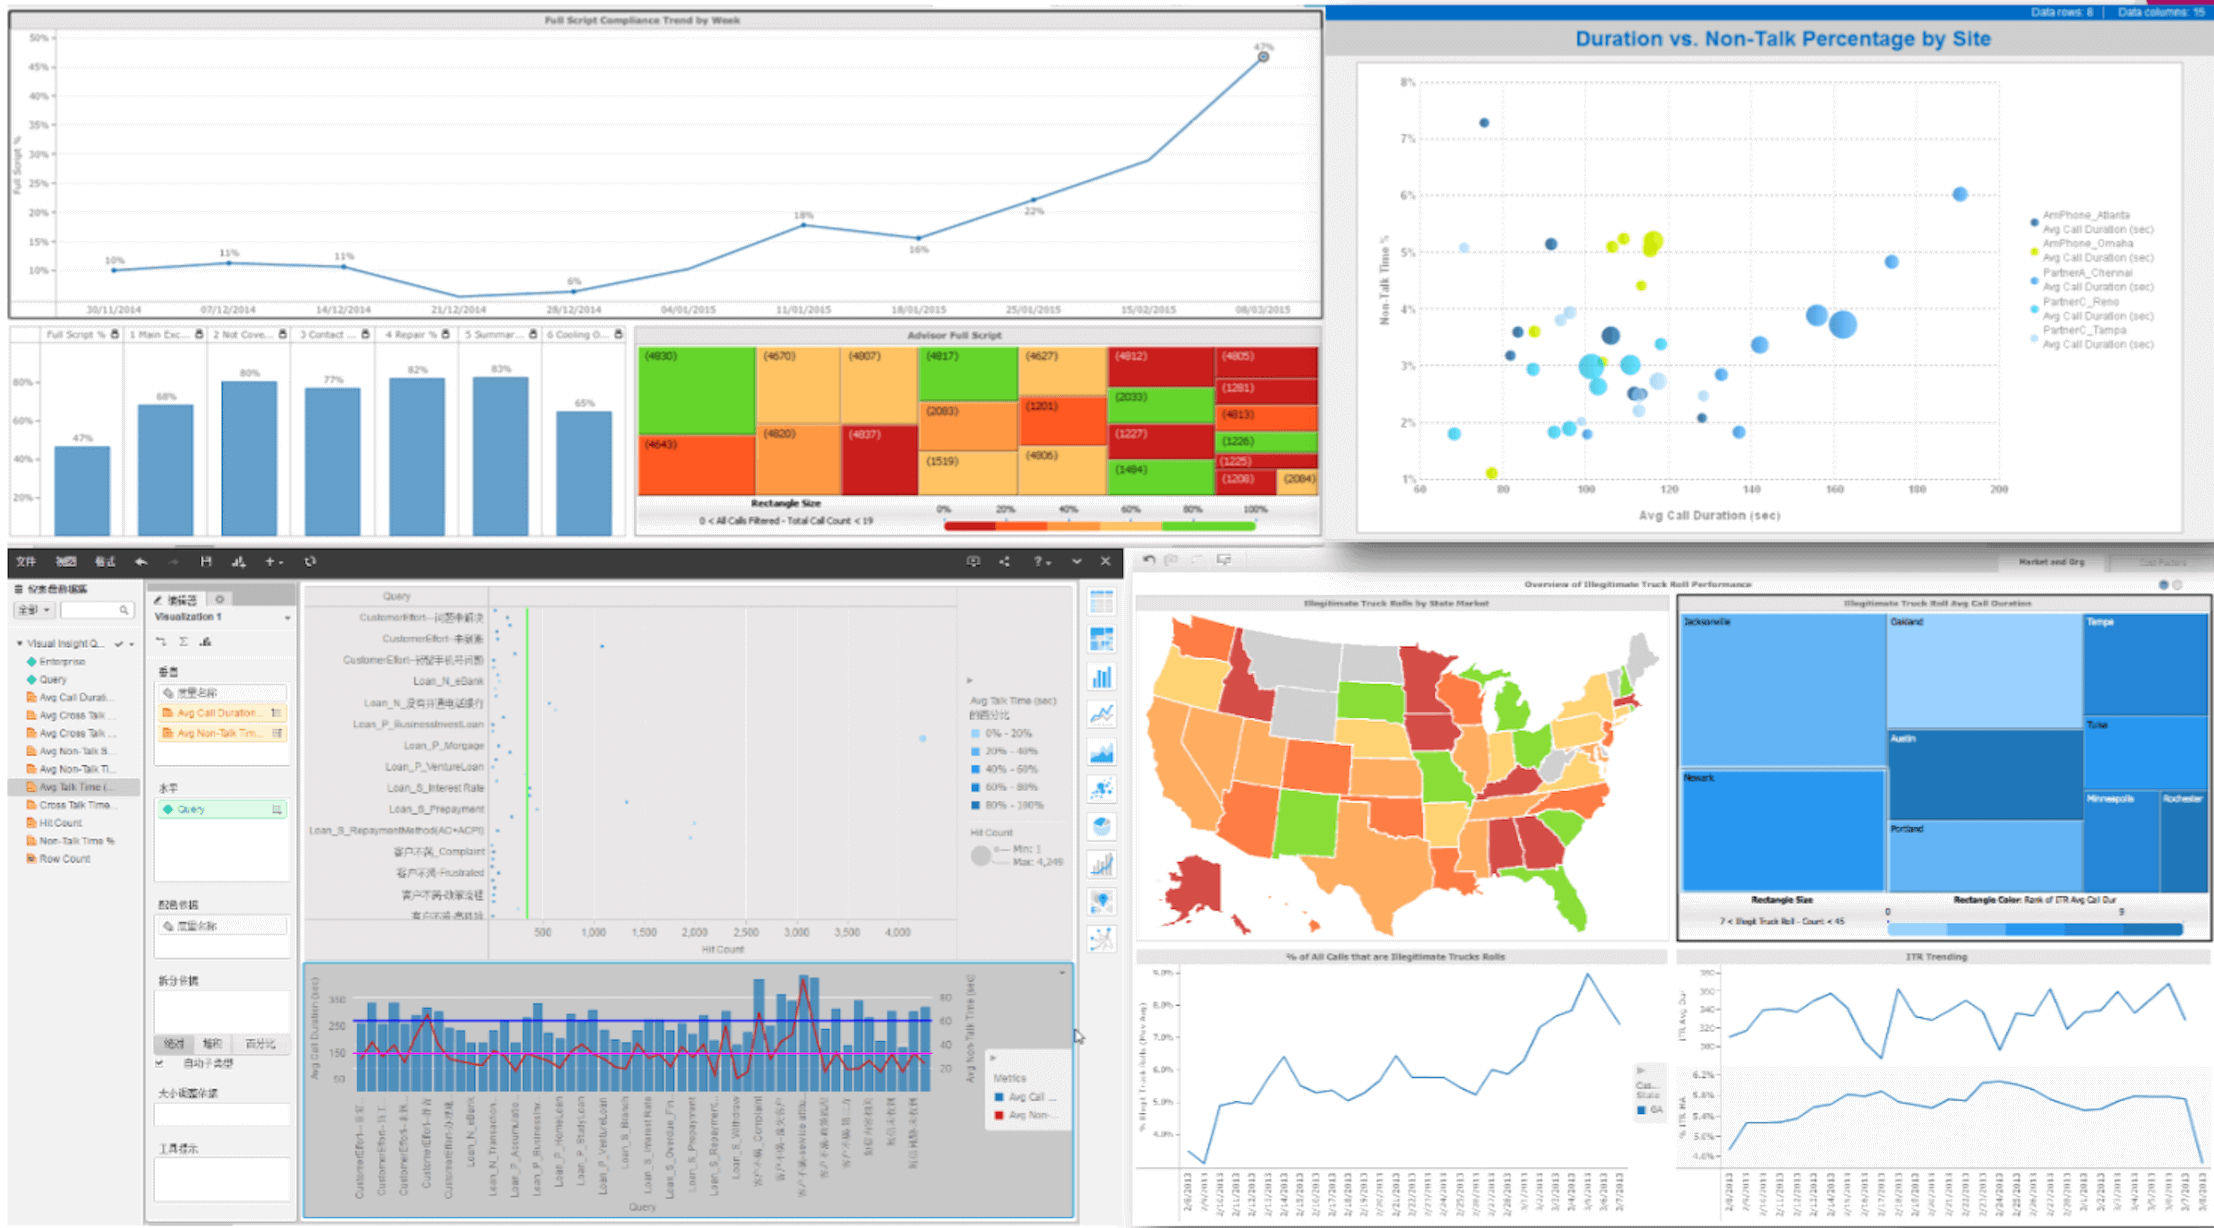Screen dimensions: 2214x1228
Task: Select the heat map visualization icon
Action: (x=1101, y=639)
